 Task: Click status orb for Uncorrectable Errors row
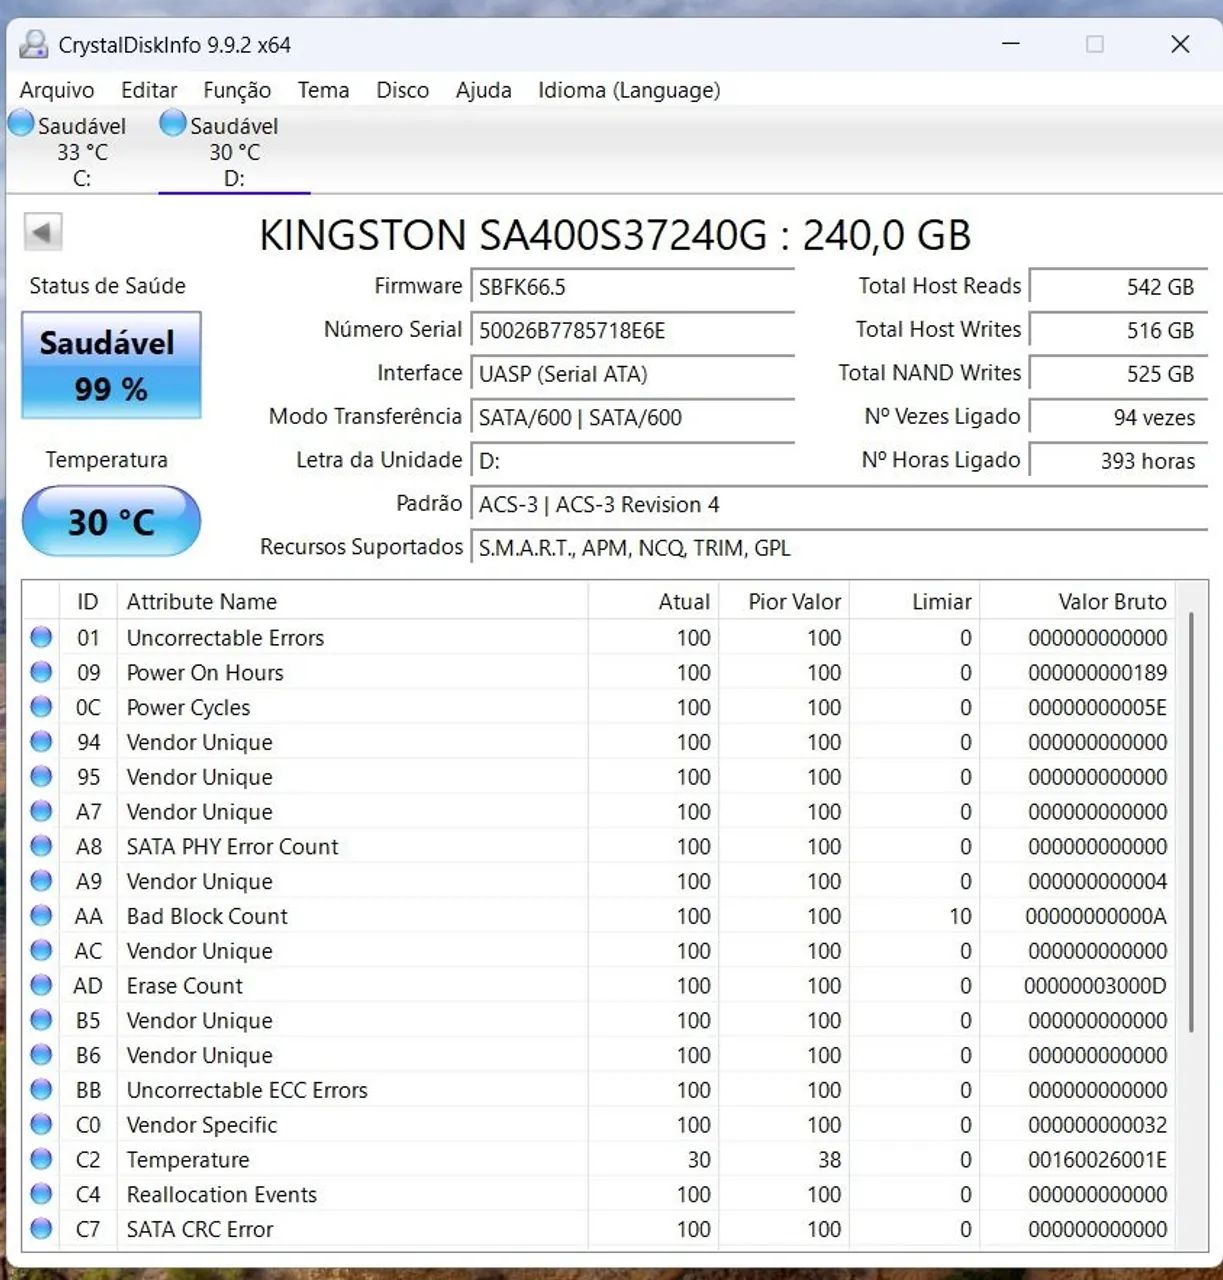(x=41, y=637)
